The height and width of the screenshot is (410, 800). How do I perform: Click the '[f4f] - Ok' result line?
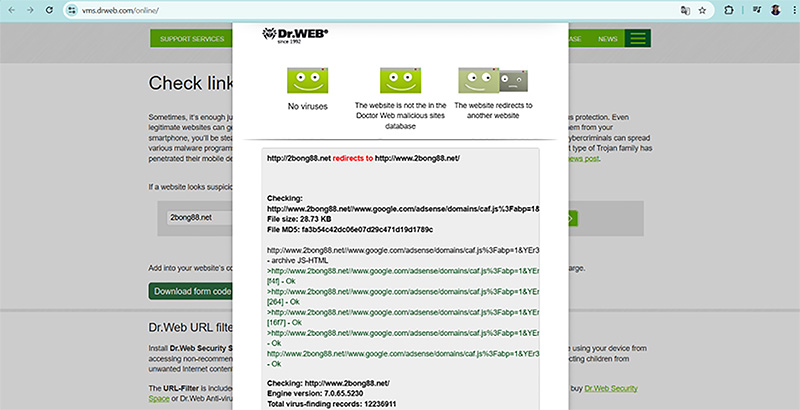(x=281, y=281)
